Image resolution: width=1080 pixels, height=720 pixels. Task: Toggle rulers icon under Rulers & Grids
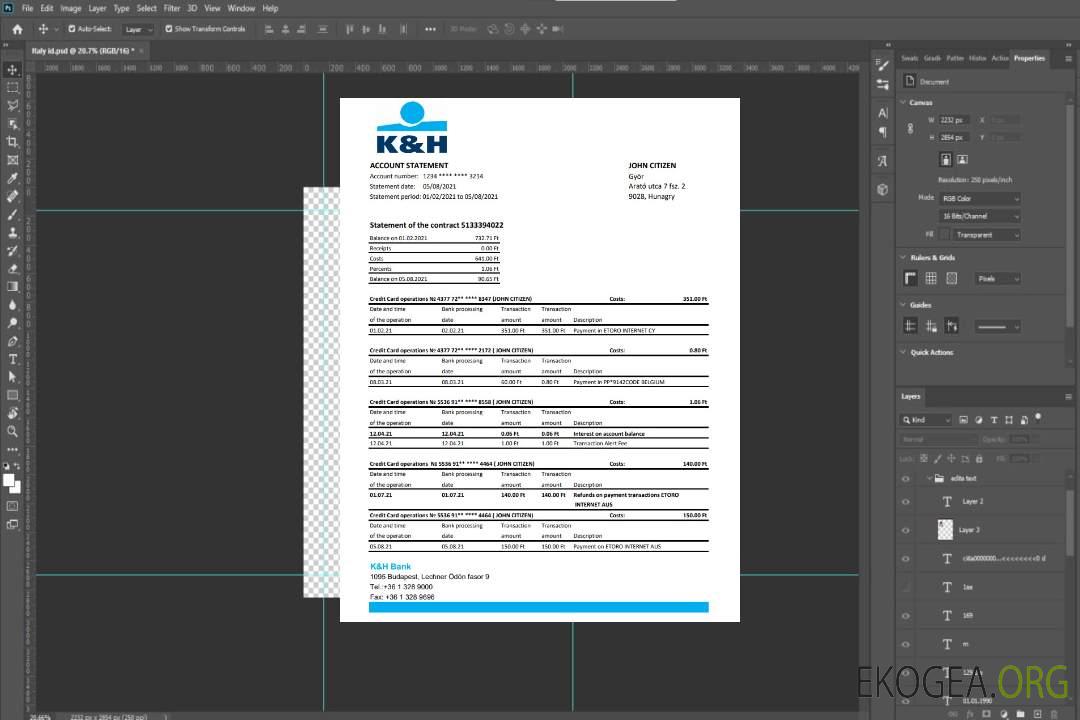coord(911,278)
